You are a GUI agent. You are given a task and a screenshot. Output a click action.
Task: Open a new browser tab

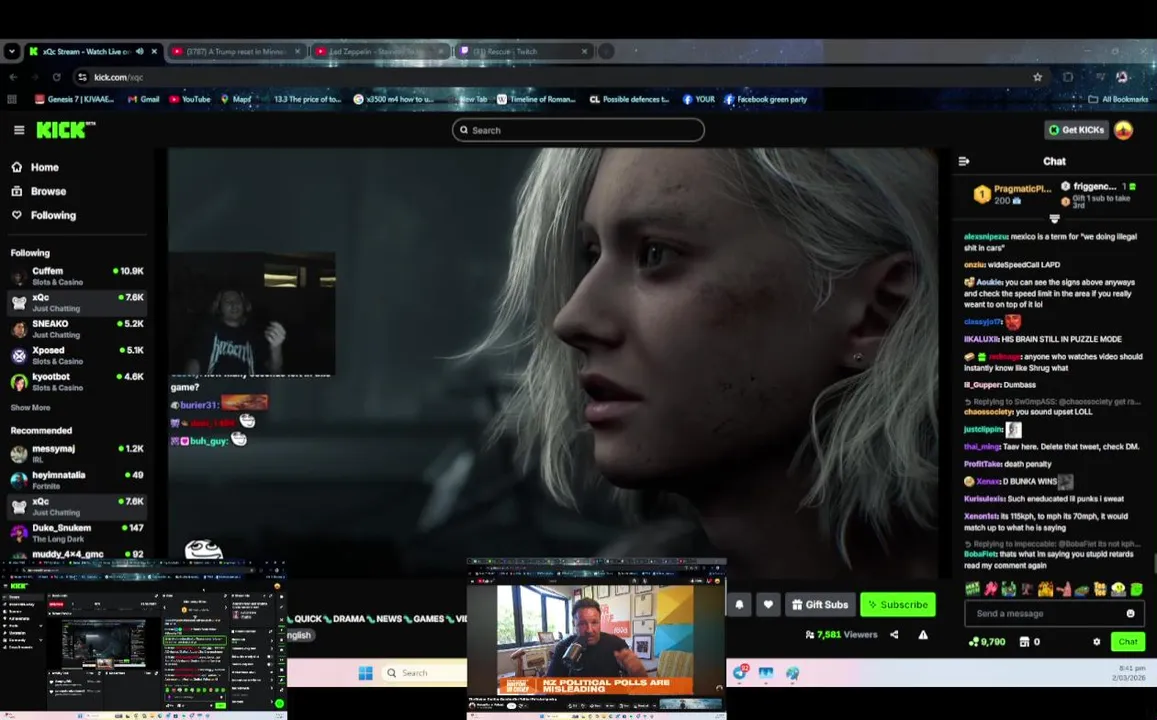tap(606, 52)
